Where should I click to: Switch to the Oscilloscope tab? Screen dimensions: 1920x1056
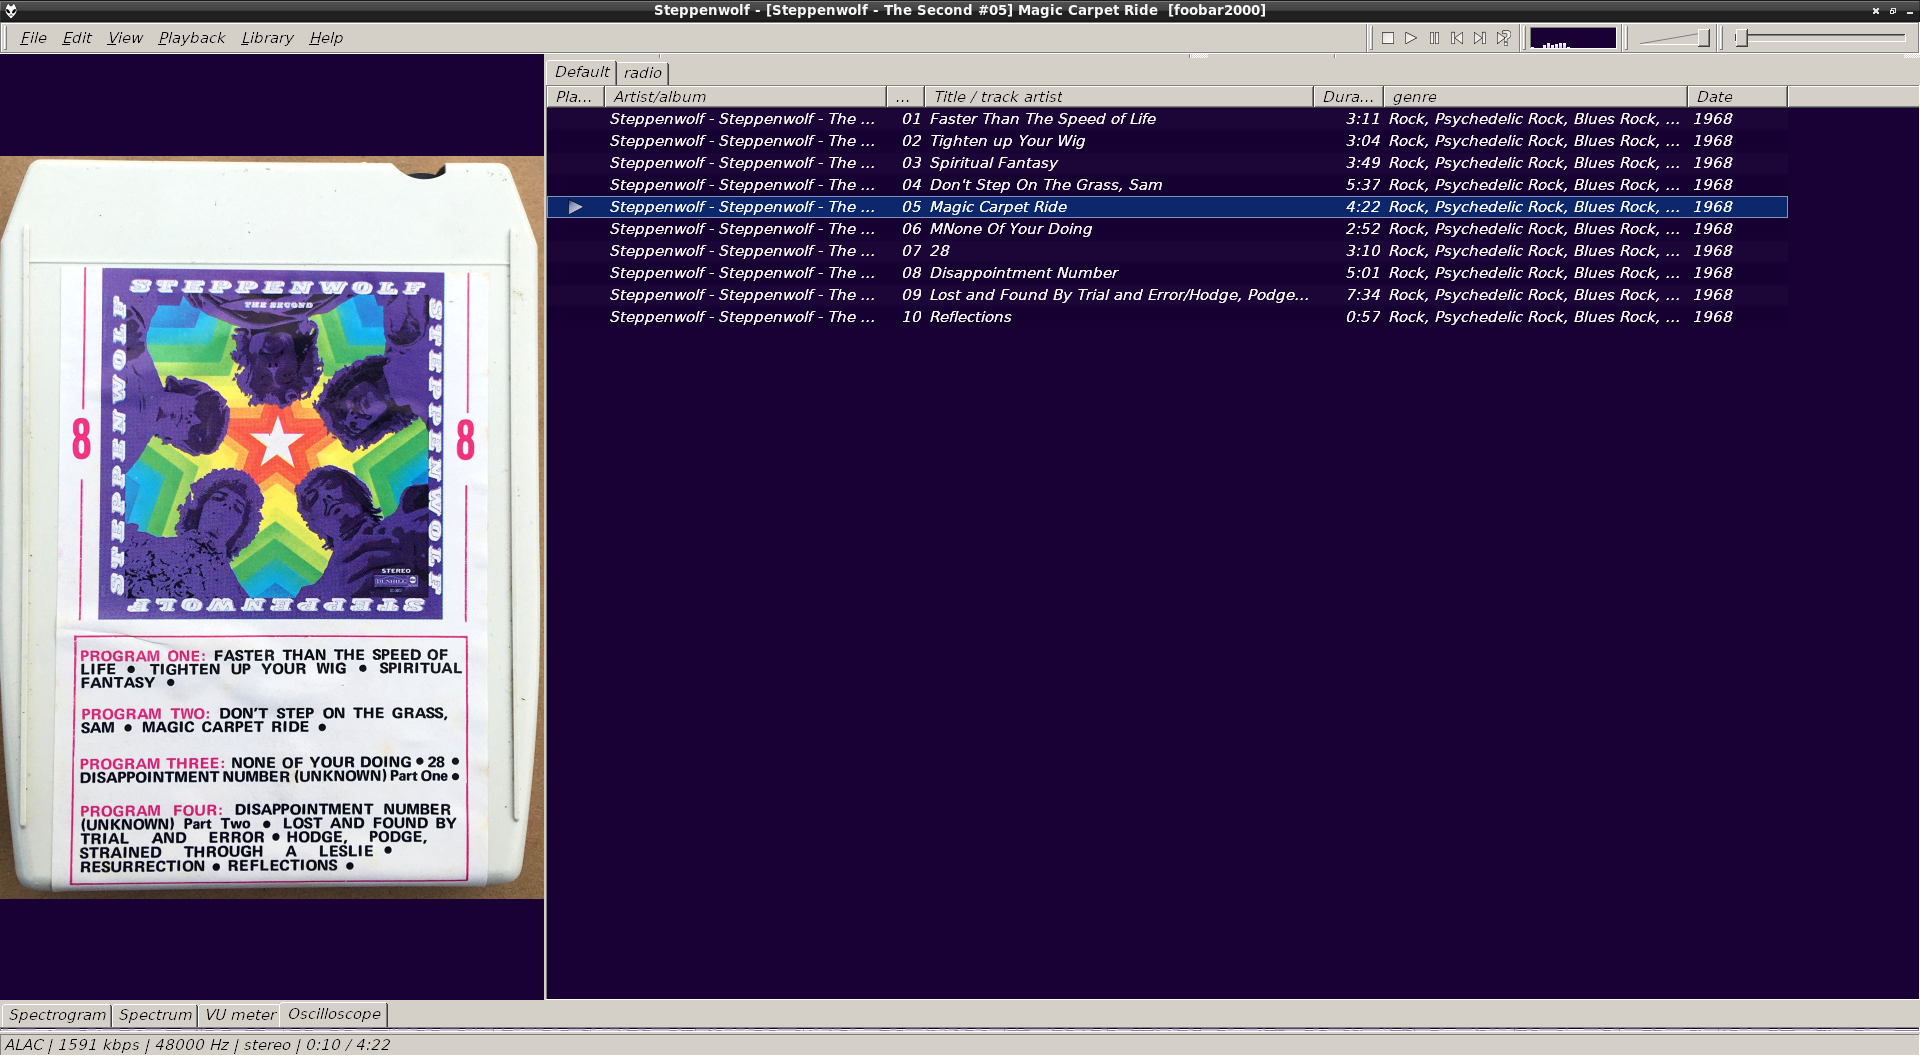(x=334, y=1014)
